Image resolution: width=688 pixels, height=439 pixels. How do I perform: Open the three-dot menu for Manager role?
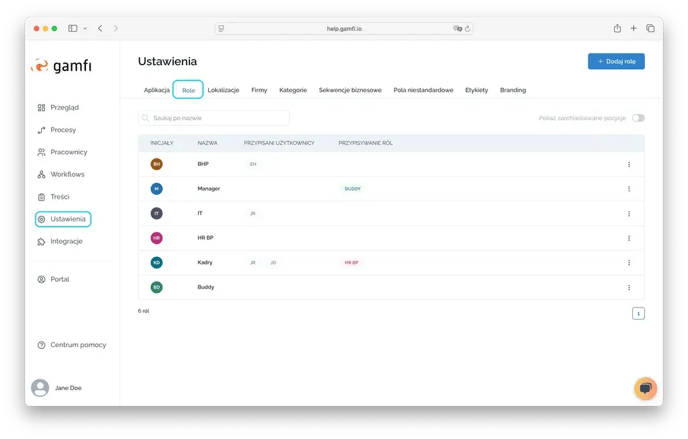coord(629,189)
